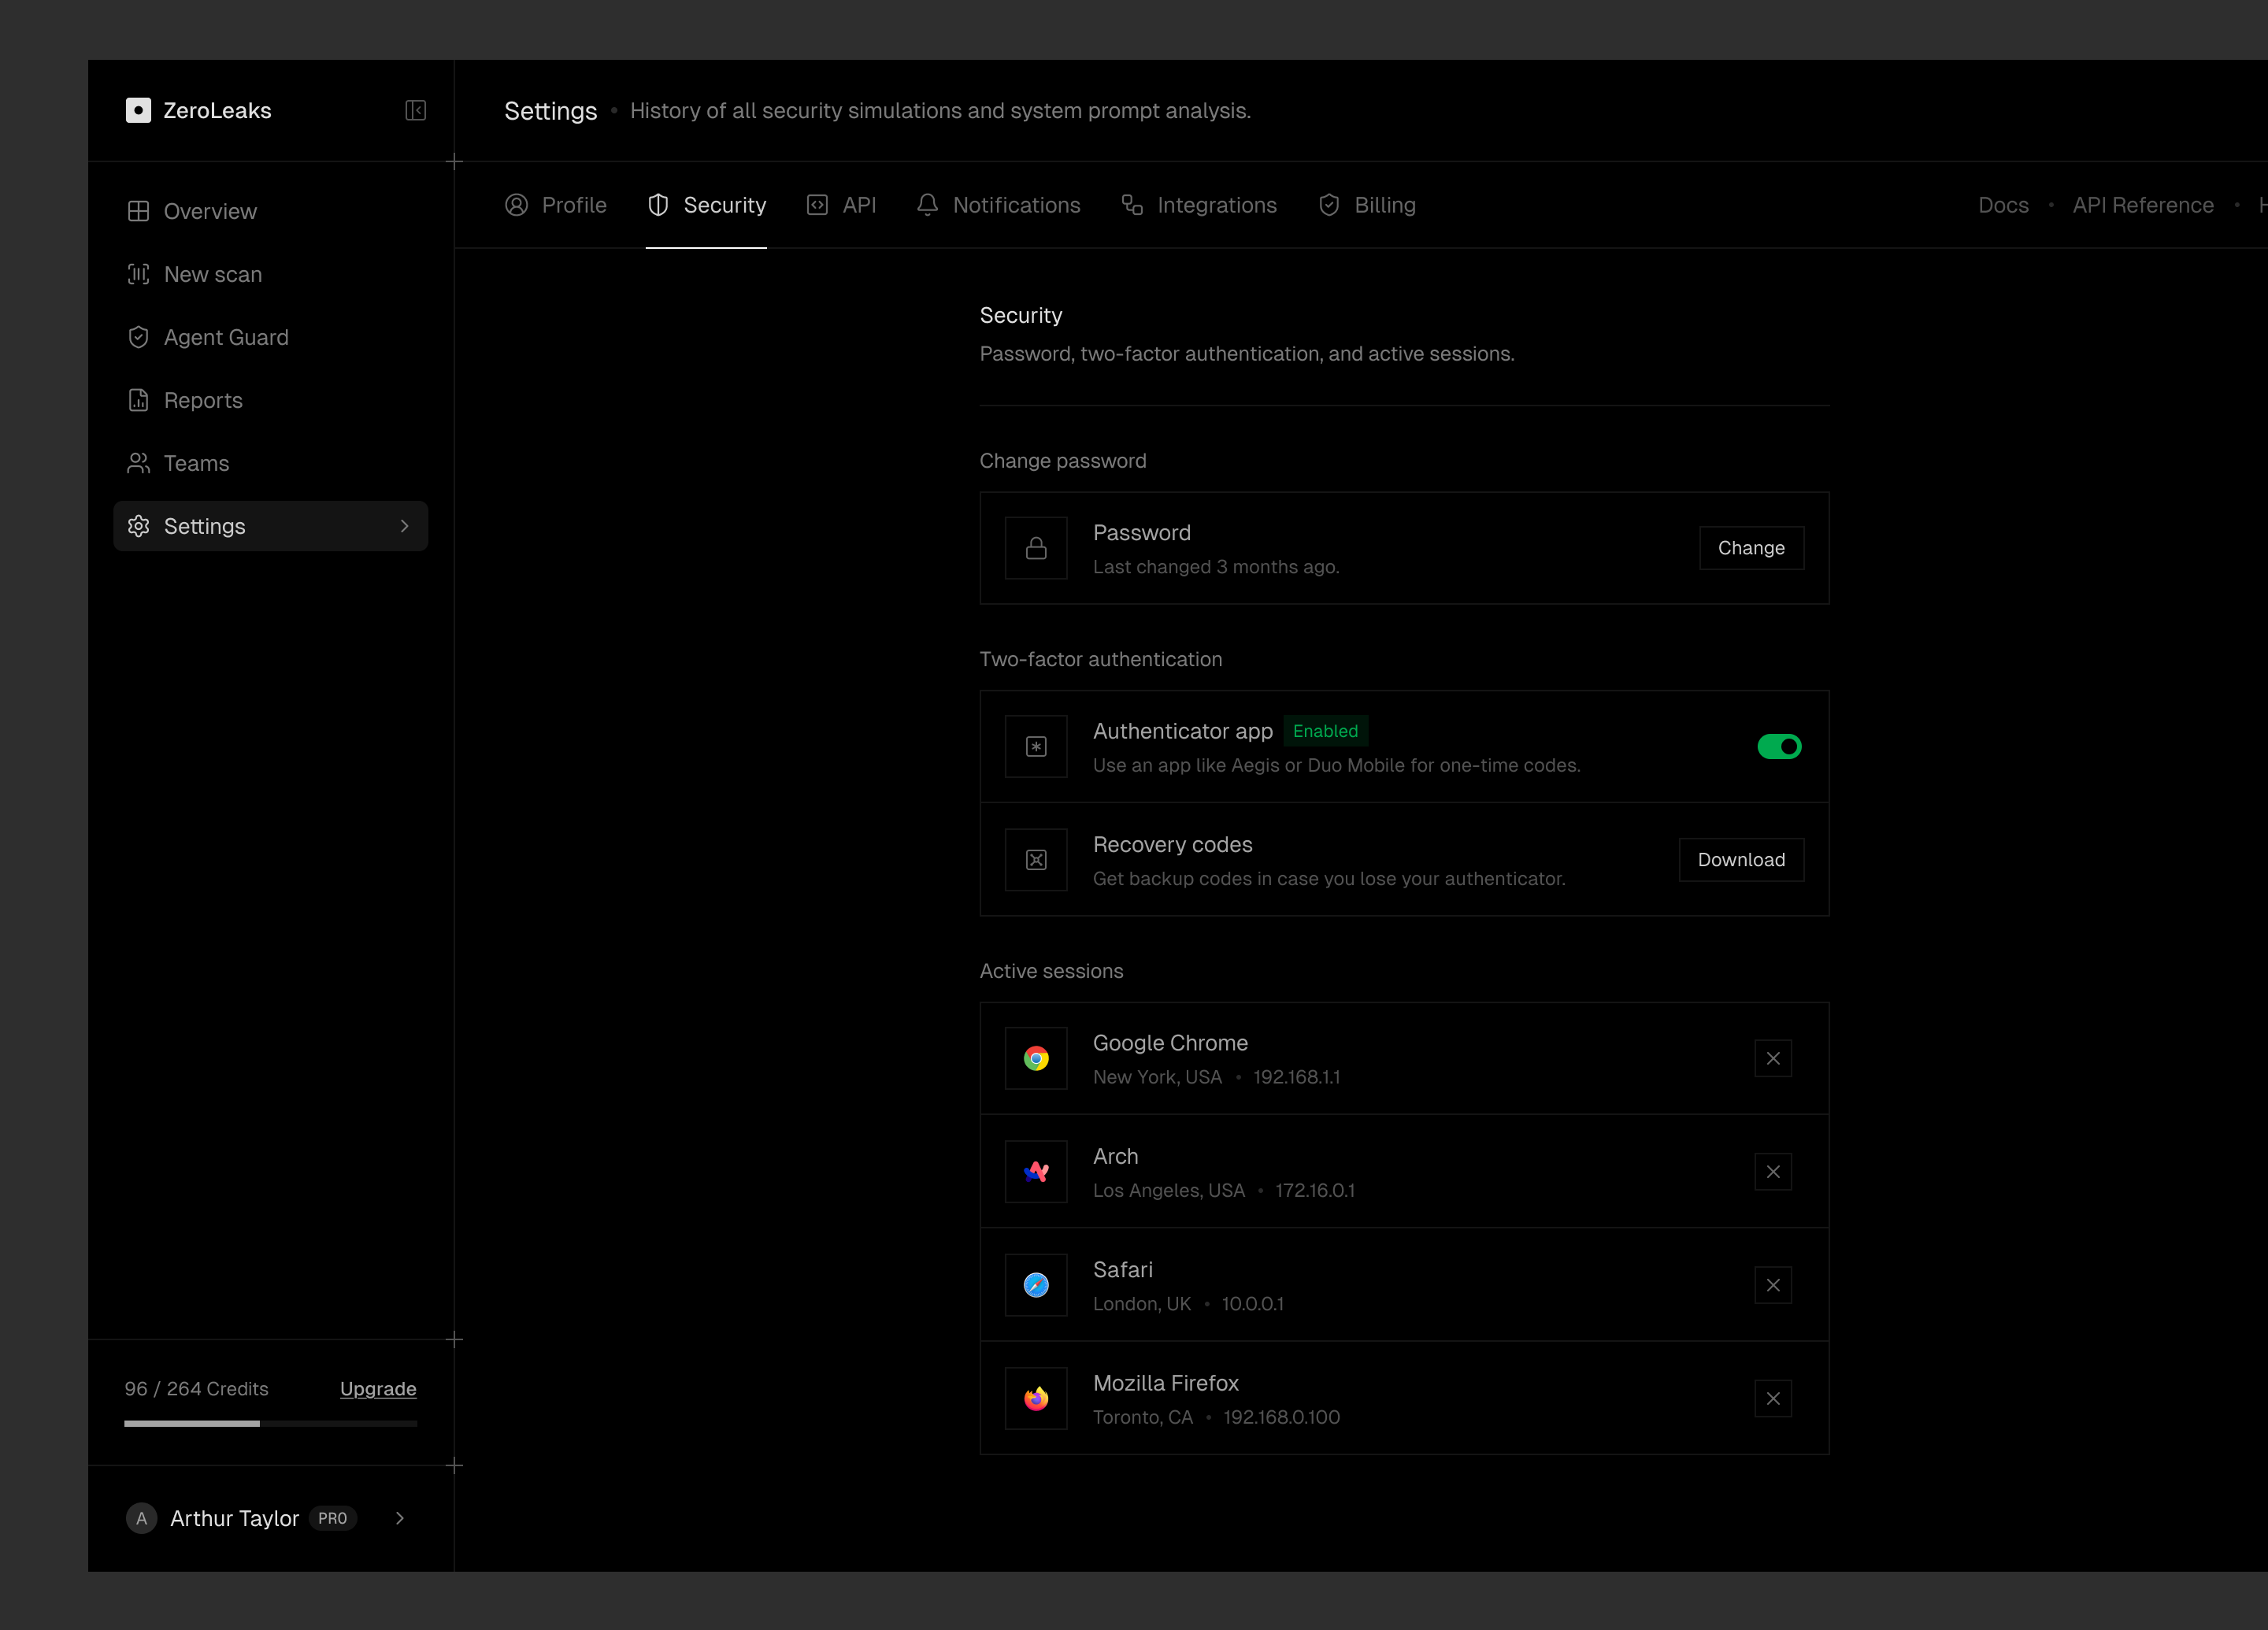The width and height of the screenshot is (2268, 1630).
Task: Click the Settings page heading
Action: pyautogui.click(x=550, y=110)
